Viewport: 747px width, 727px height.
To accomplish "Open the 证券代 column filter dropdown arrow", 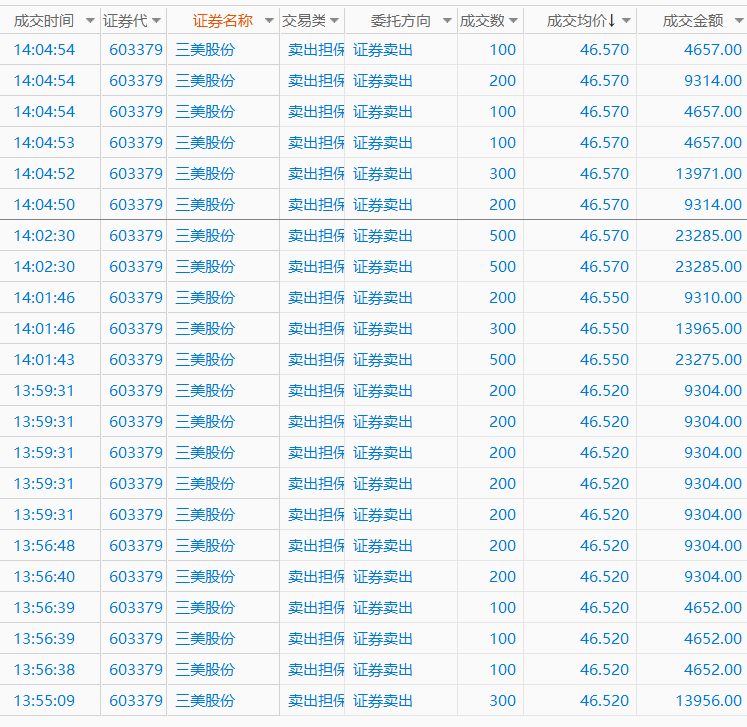I will pos(156,21).
